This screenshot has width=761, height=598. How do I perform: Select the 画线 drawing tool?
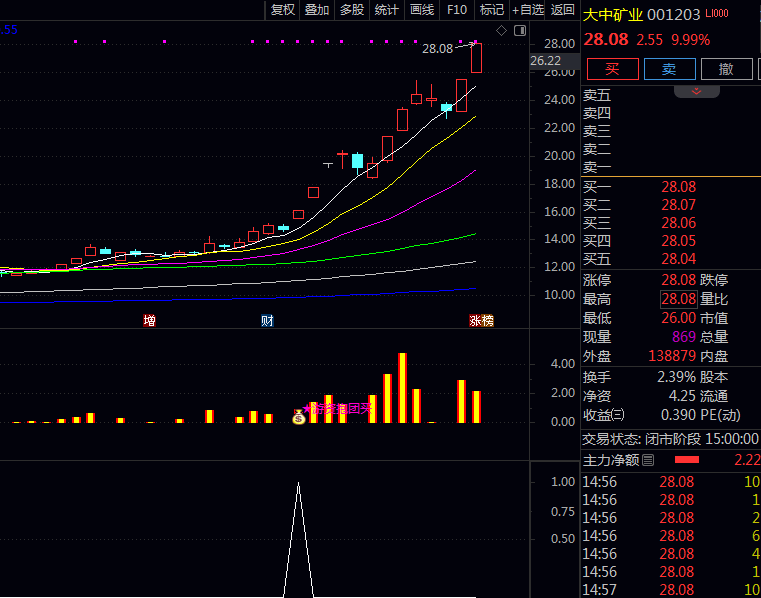pyautogui.click(x=422, y=10)
